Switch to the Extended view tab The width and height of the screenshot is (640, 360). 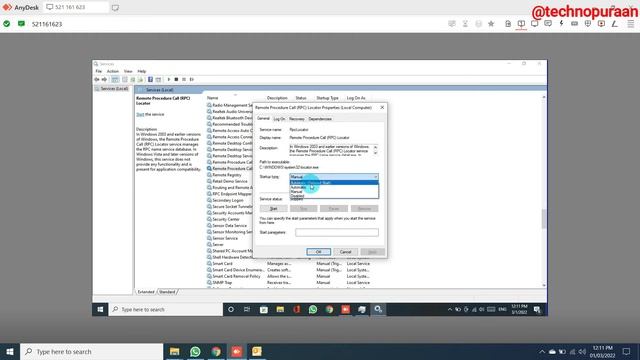tap(146, 292)
